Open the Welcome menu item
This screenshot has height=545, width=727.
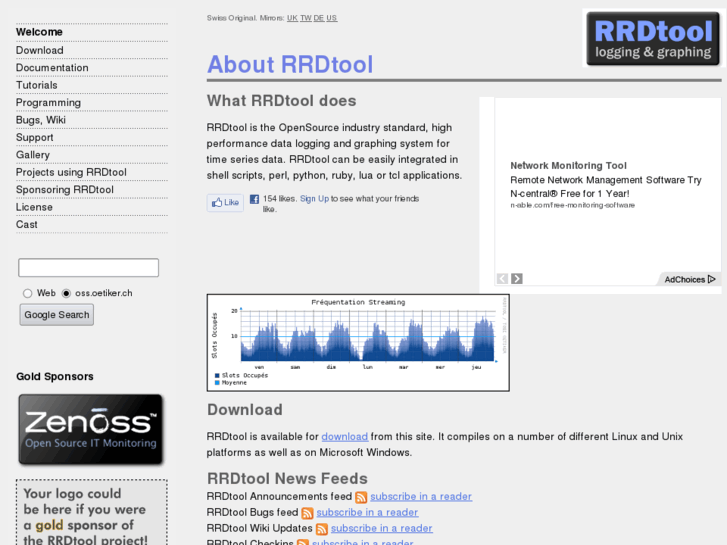39,32
